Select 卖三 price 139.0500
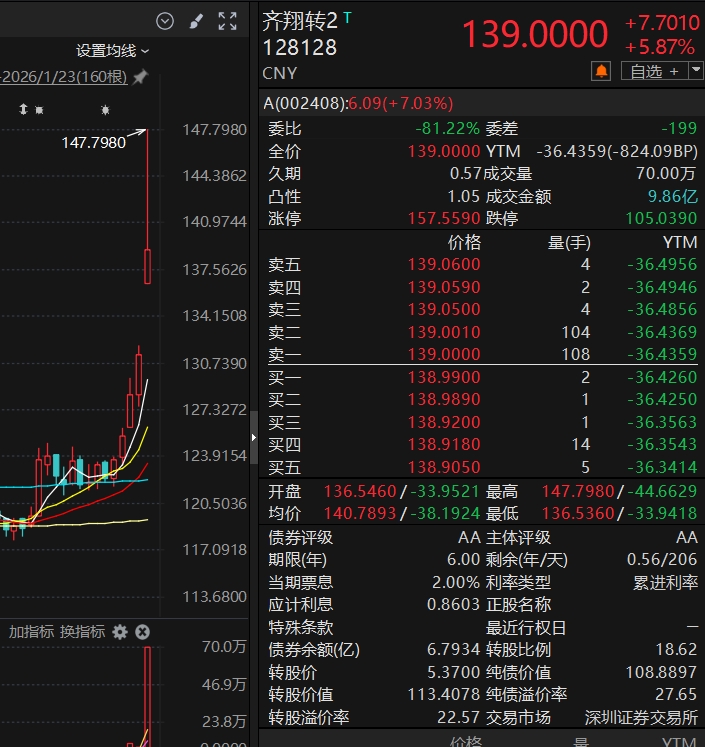 tap(444, 309)
